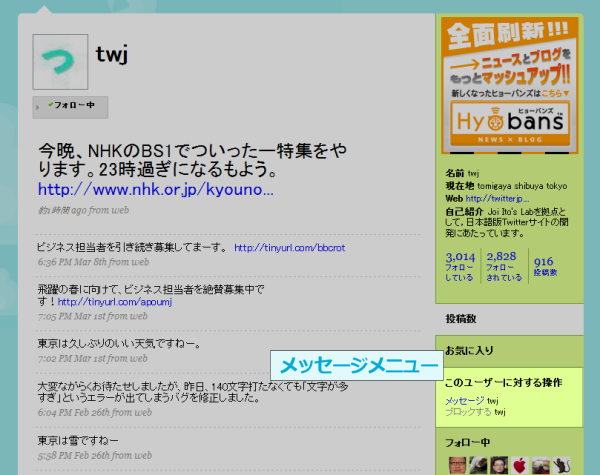Open the tinyurl.com/bbcrot link
Screen dimensions: 600x475
[x=290, y=248]
